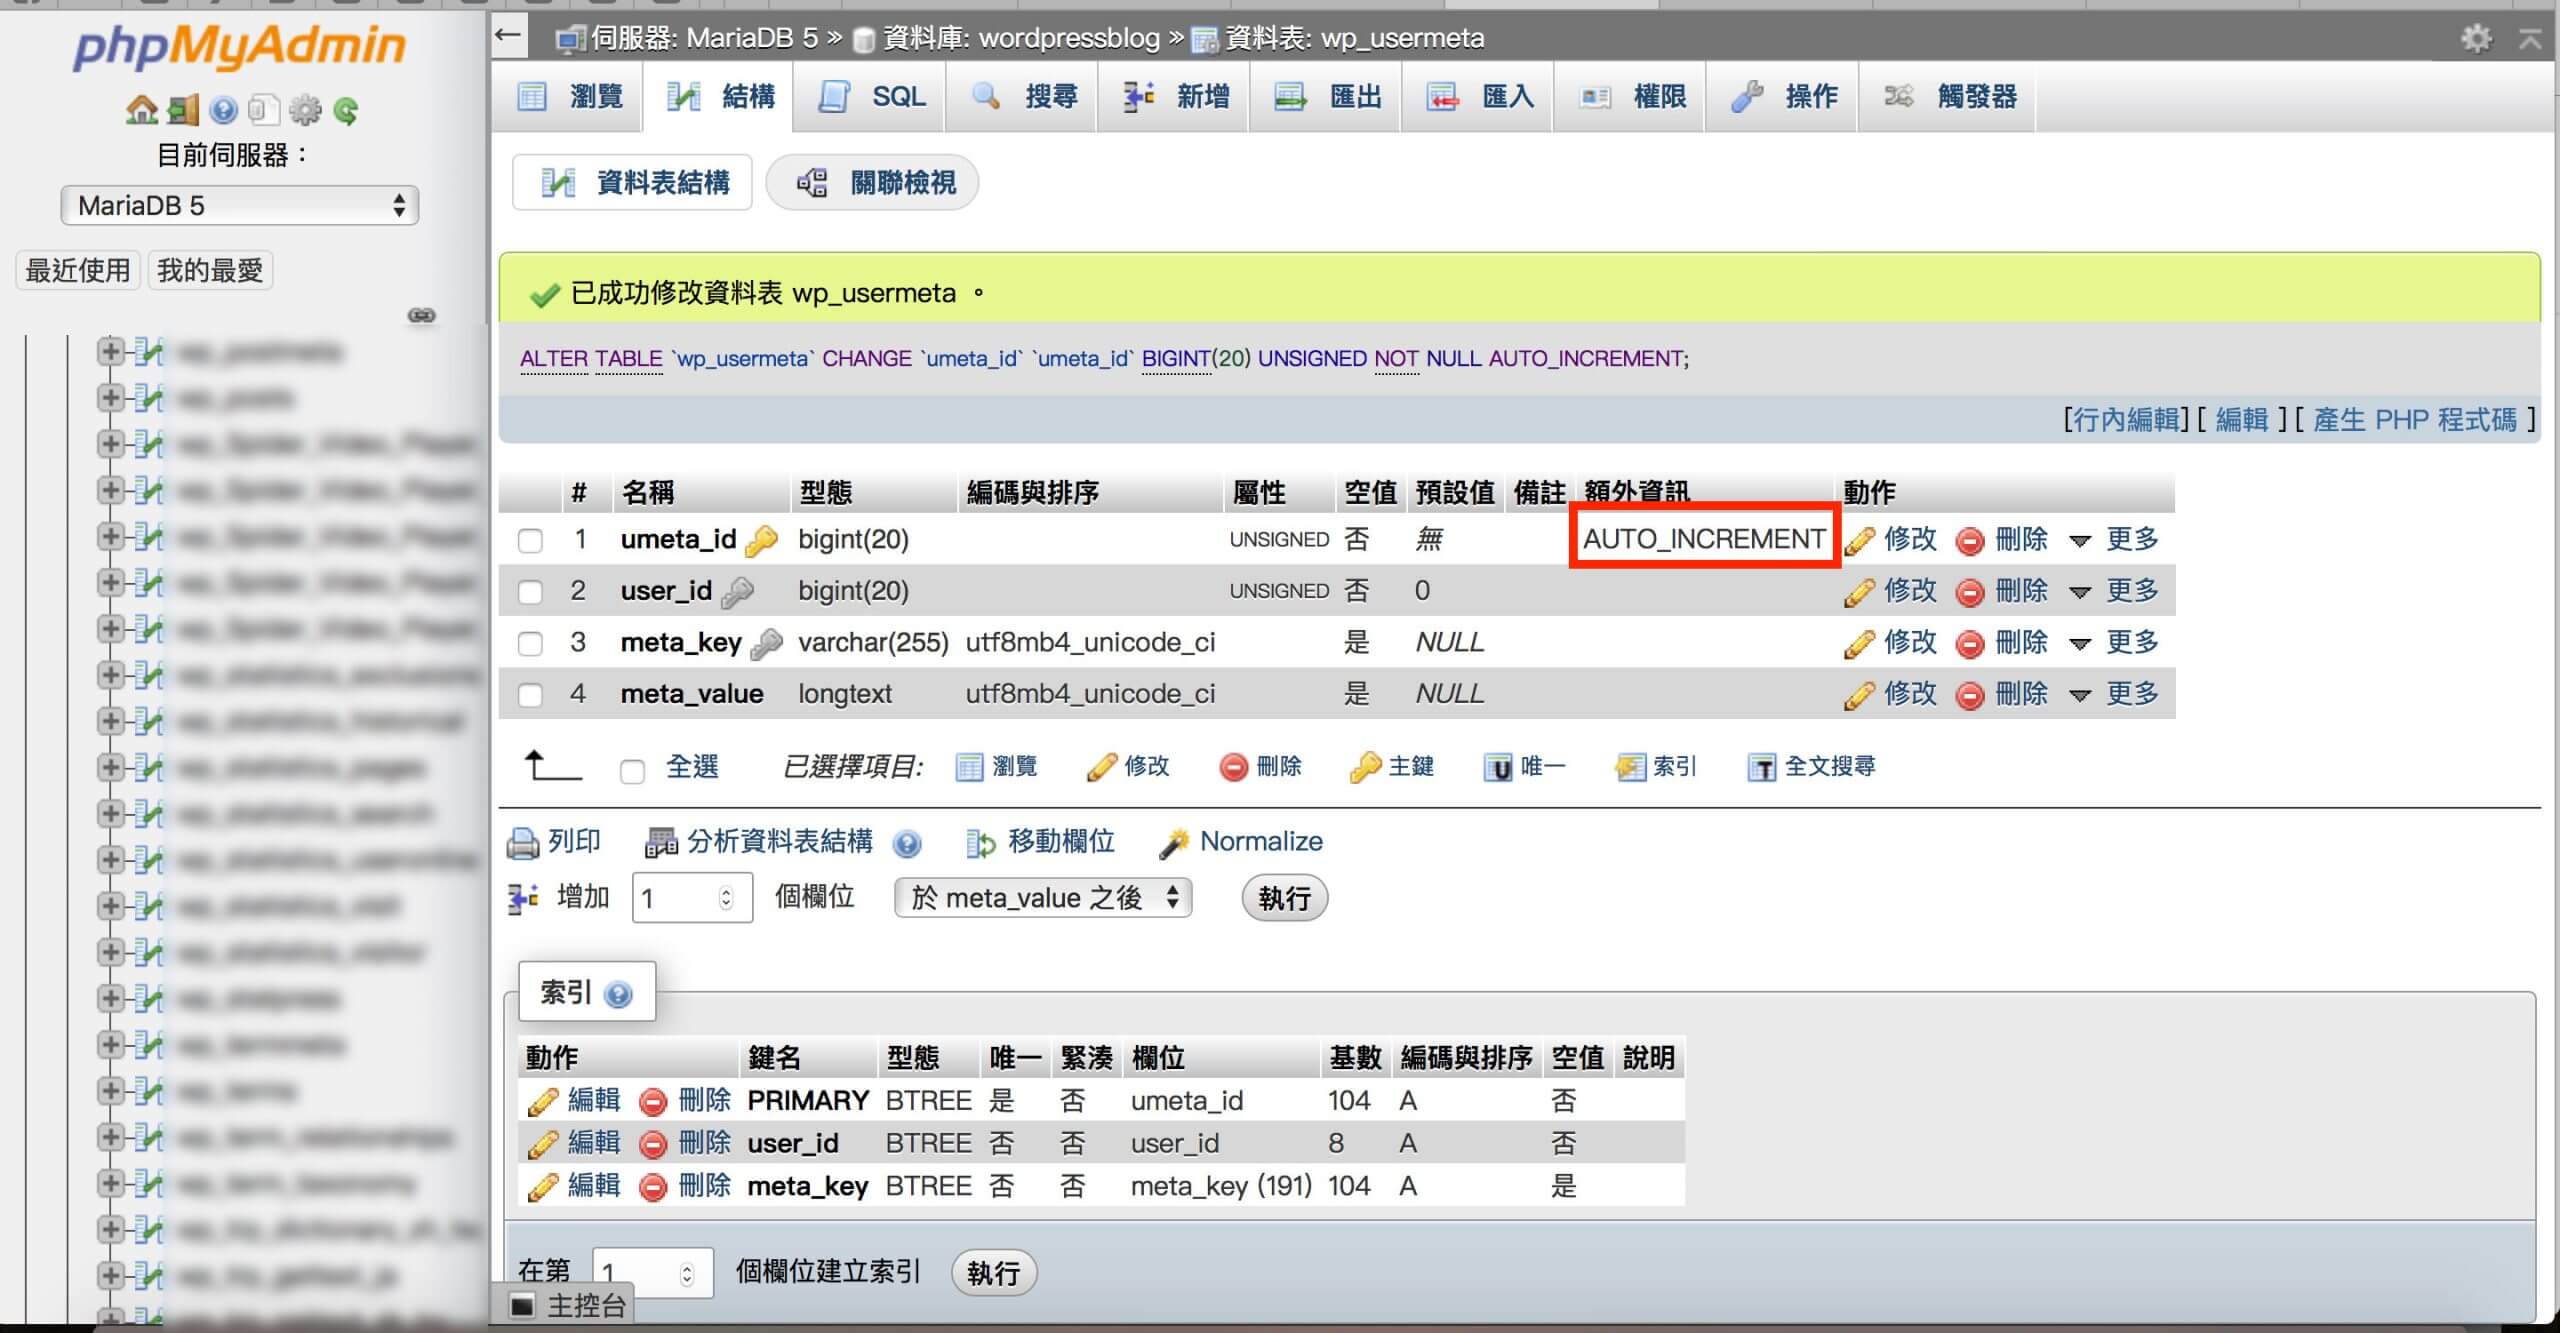Click stepper arrows on index column count field
Viewport: 2560px width, 1333px height.
click(687, 1274)
